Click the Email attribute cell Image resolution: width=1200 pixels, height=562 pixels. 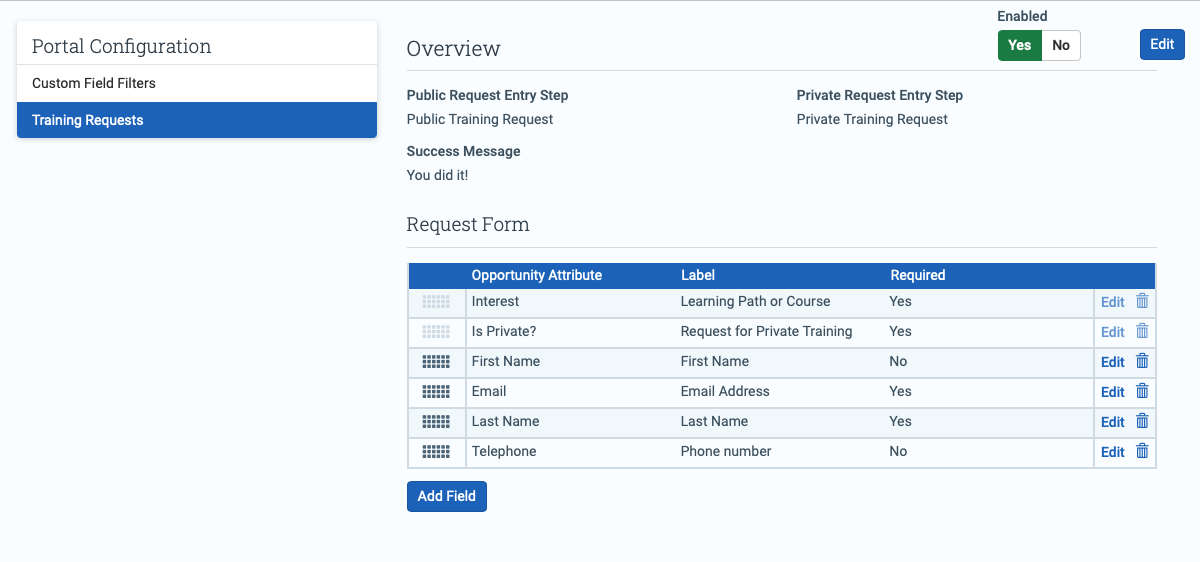click(x=489, y=391)
